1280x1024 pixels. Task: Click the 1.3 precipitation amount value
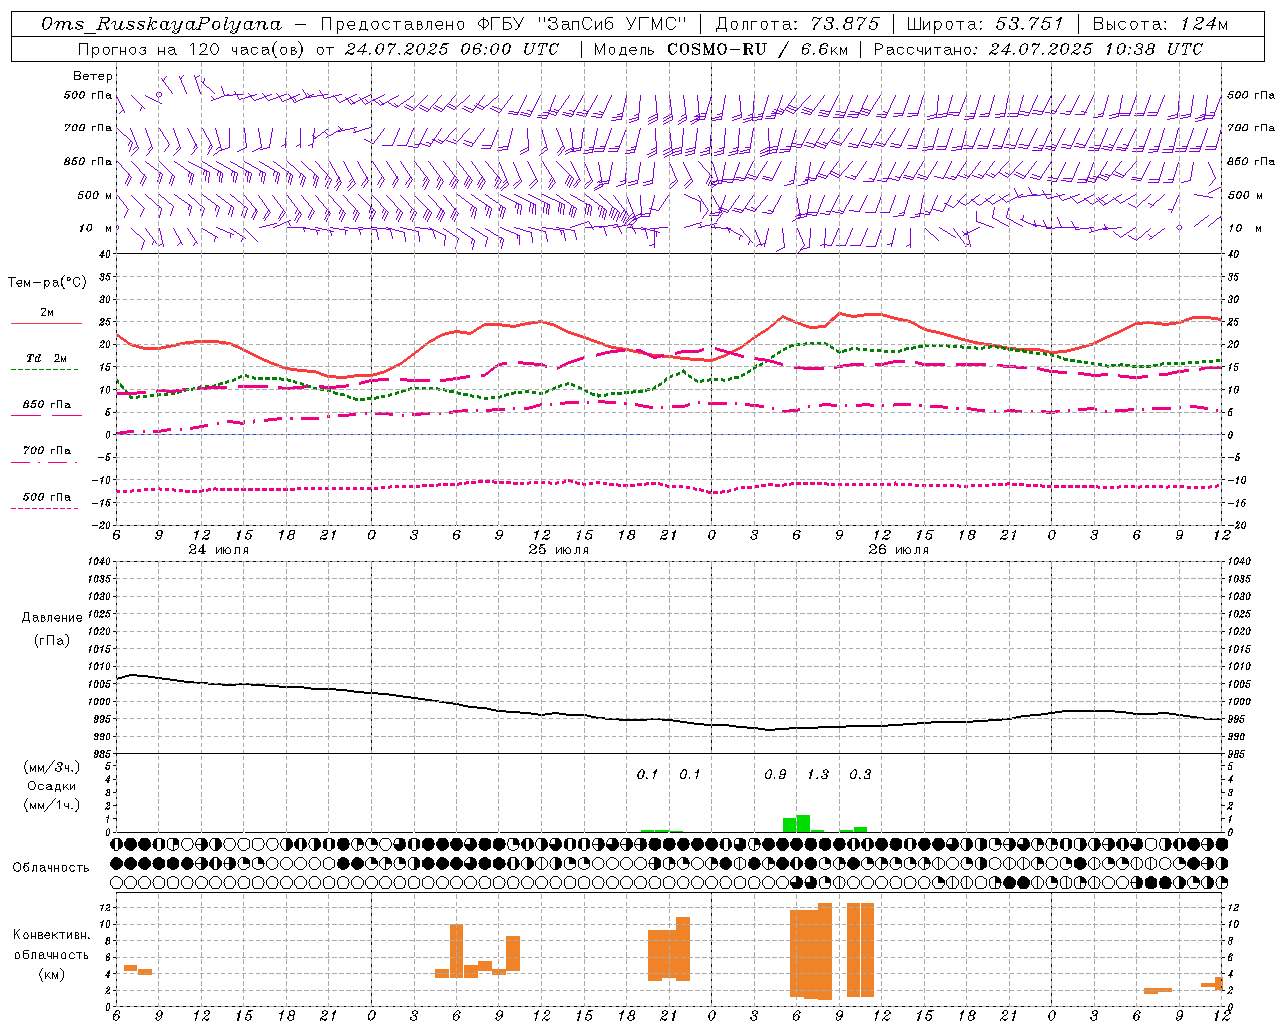(x=818, y=775)
